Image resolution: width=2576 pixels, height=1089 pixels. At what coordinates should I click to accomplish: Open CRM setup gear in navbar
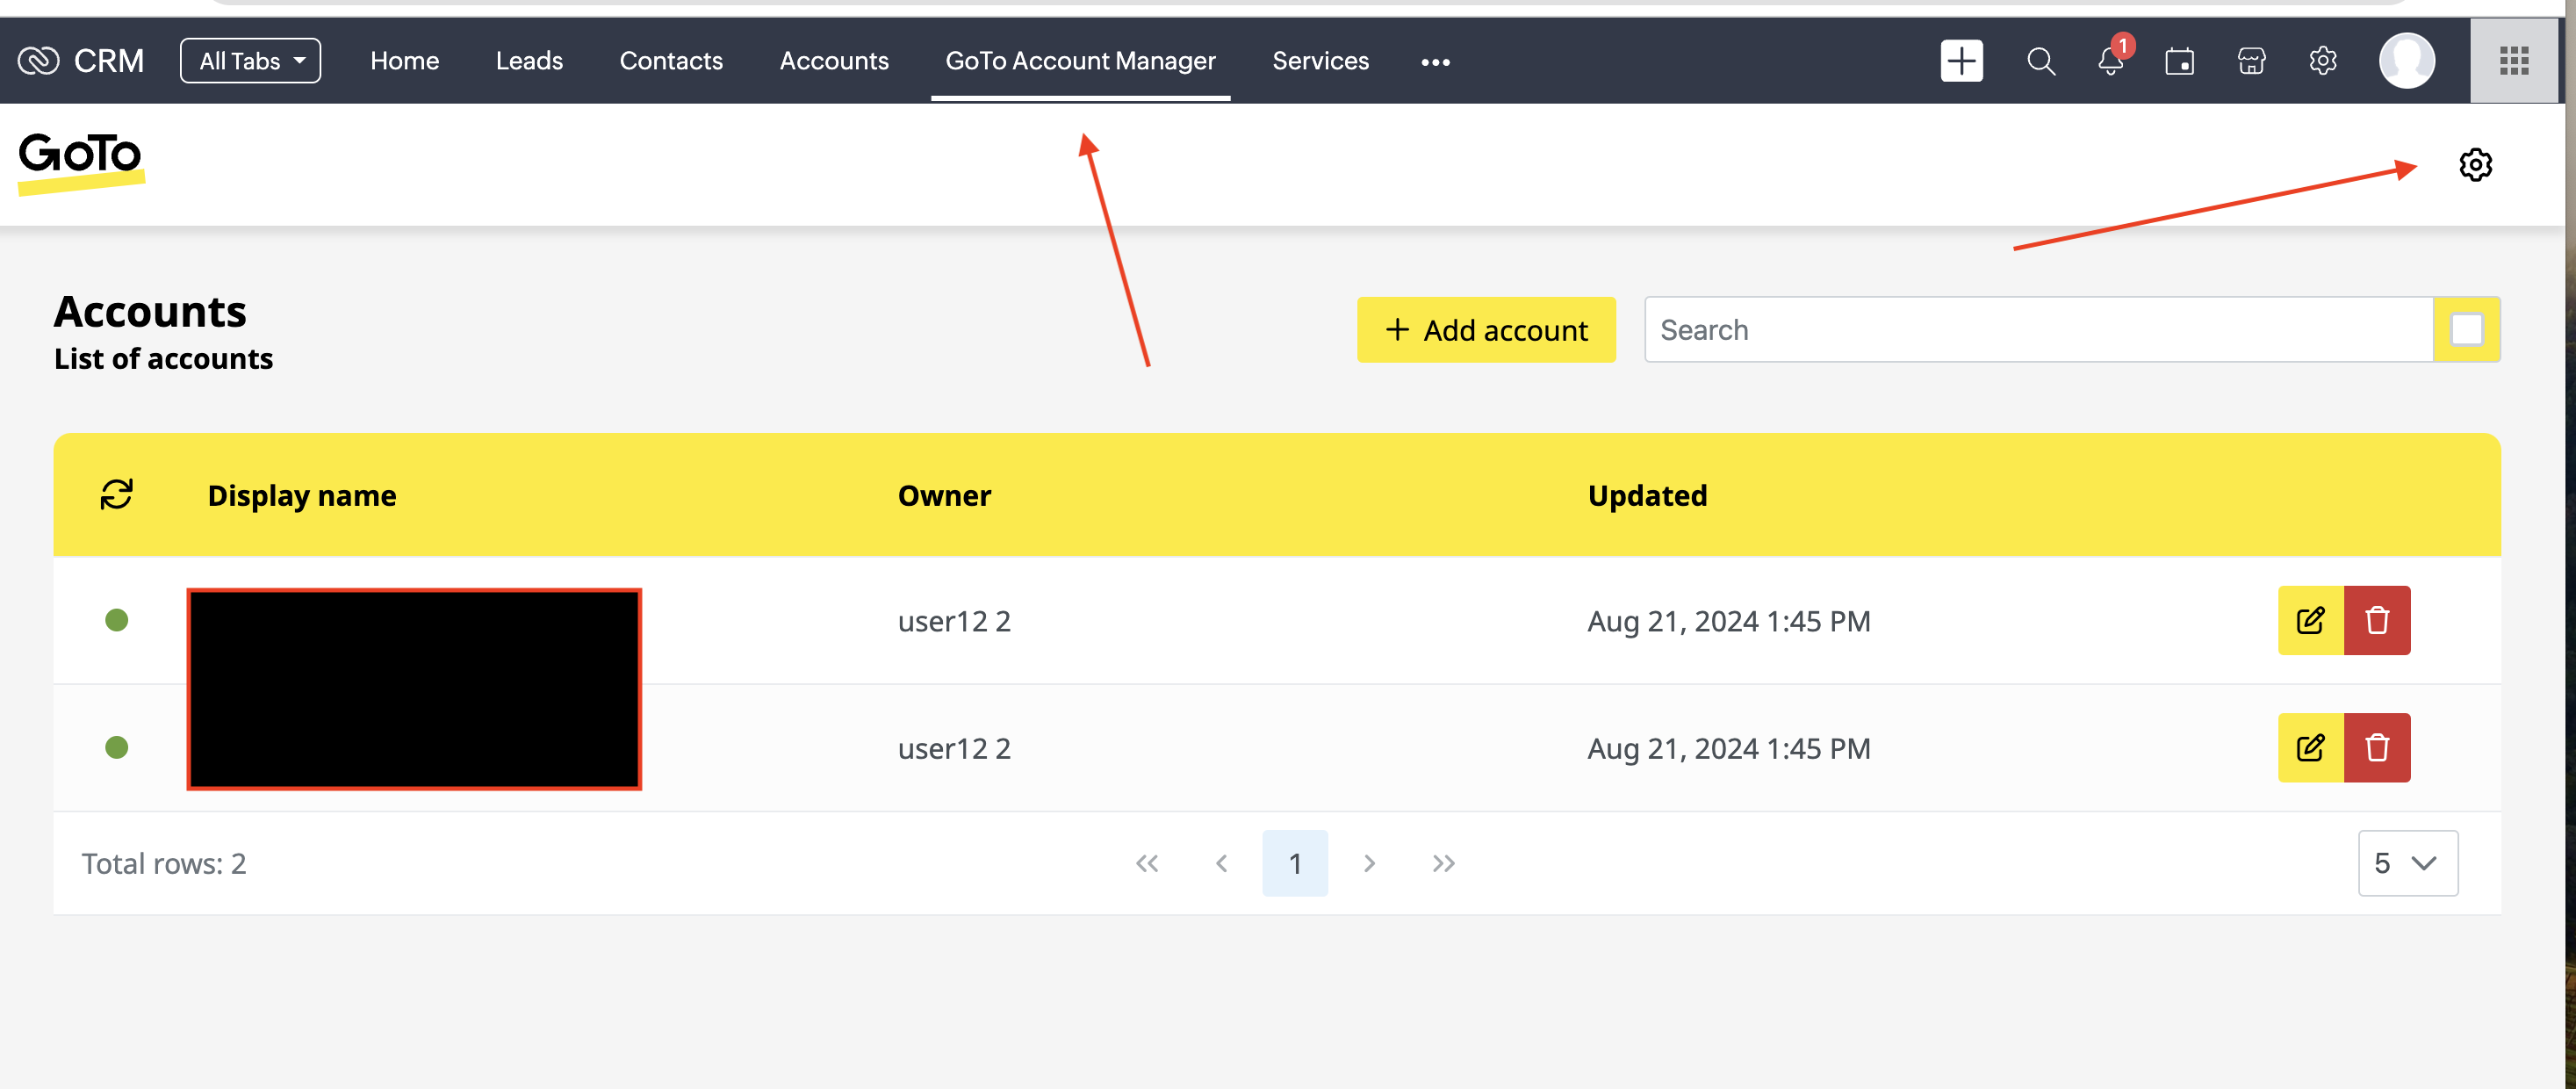(x=2323, y=61)
